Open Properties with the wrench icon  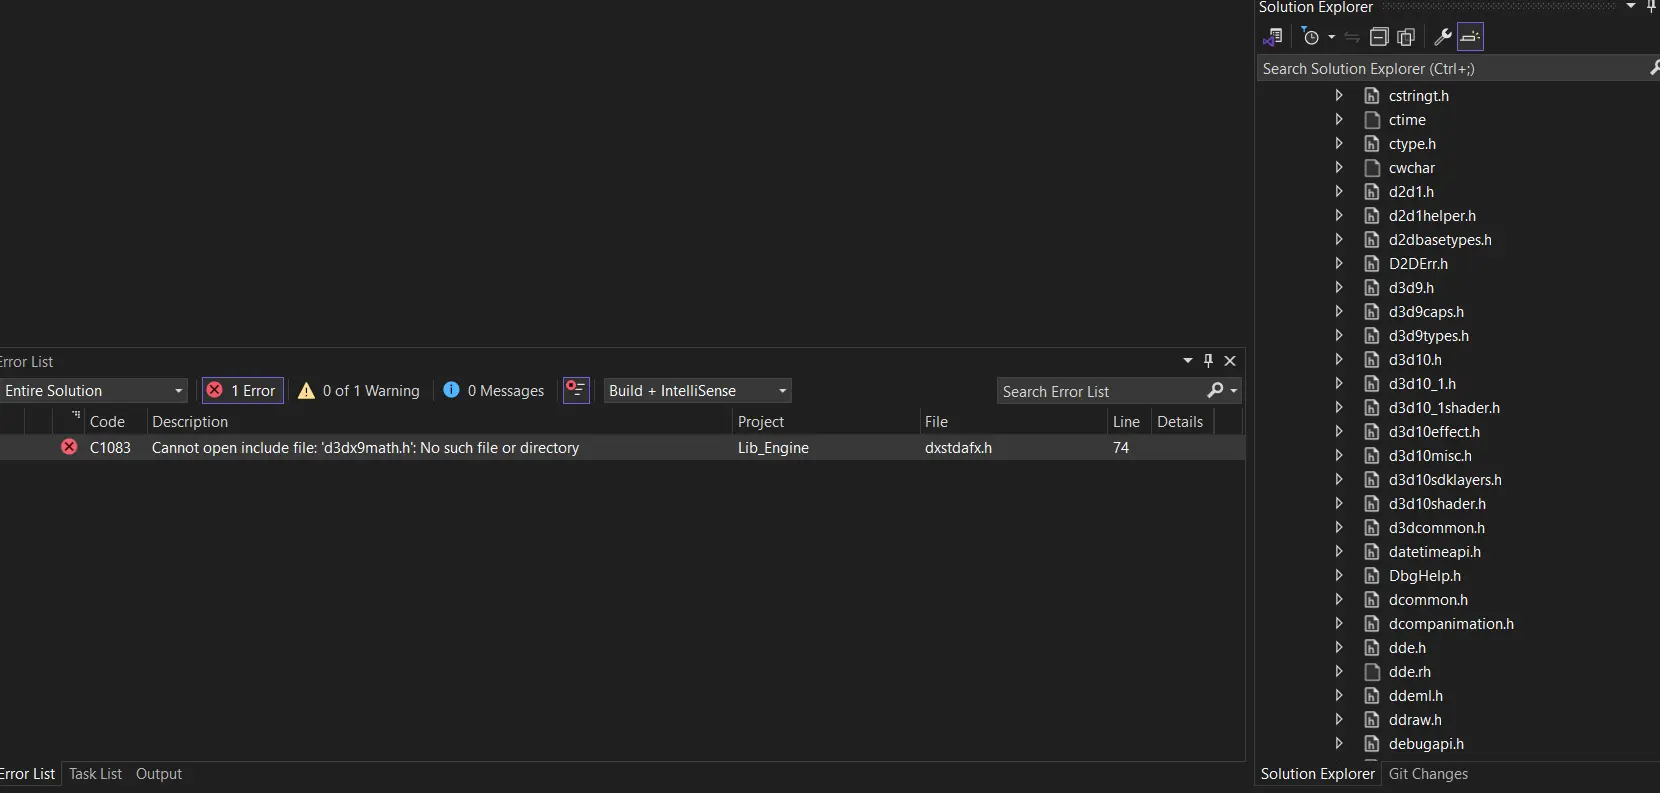(x=1443, y=37)
